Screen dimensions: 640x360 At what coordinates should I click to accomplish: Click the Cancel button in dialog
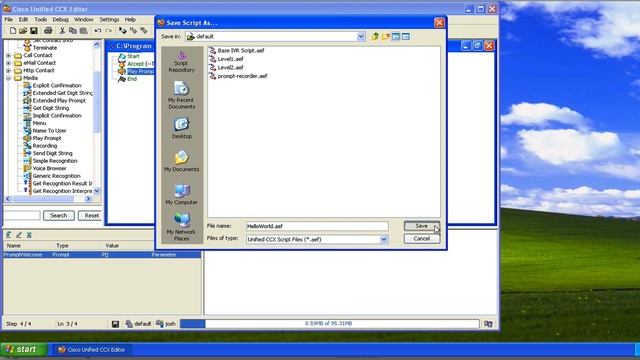coord(422,239)
